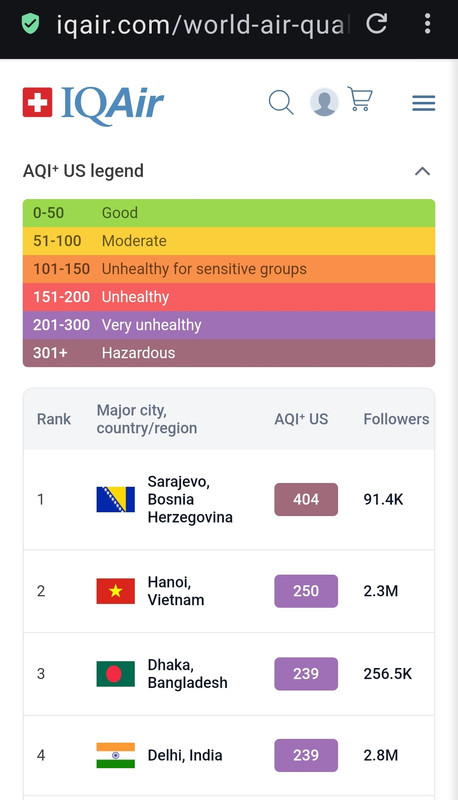
Task: Open the hamburger menu
Action: (424, 103)
